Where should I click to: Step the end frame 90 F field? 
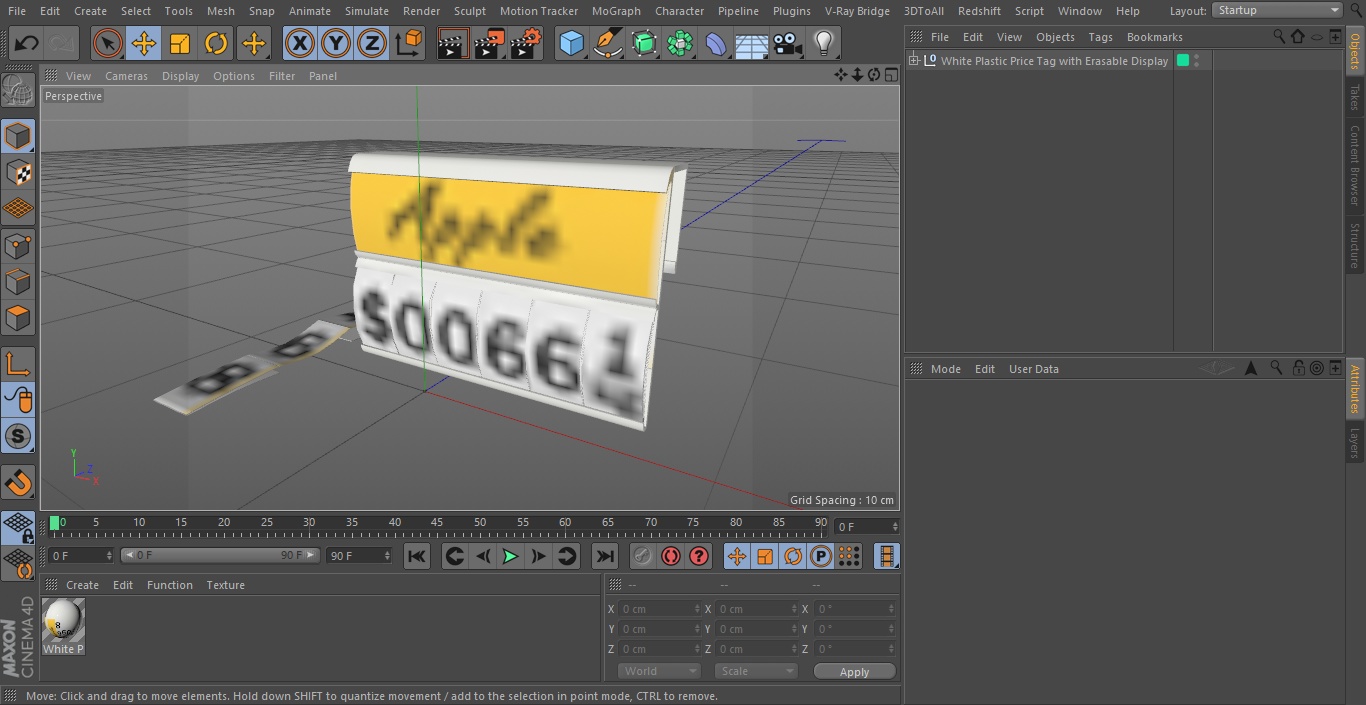(359, 555)
